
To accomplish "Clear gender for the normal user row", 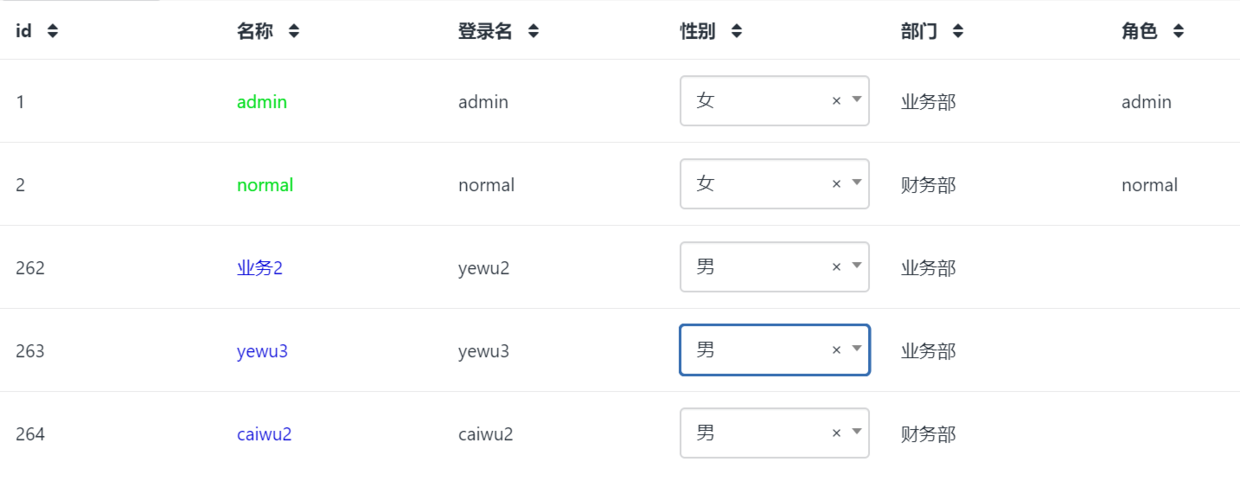I will coord(836,184).
